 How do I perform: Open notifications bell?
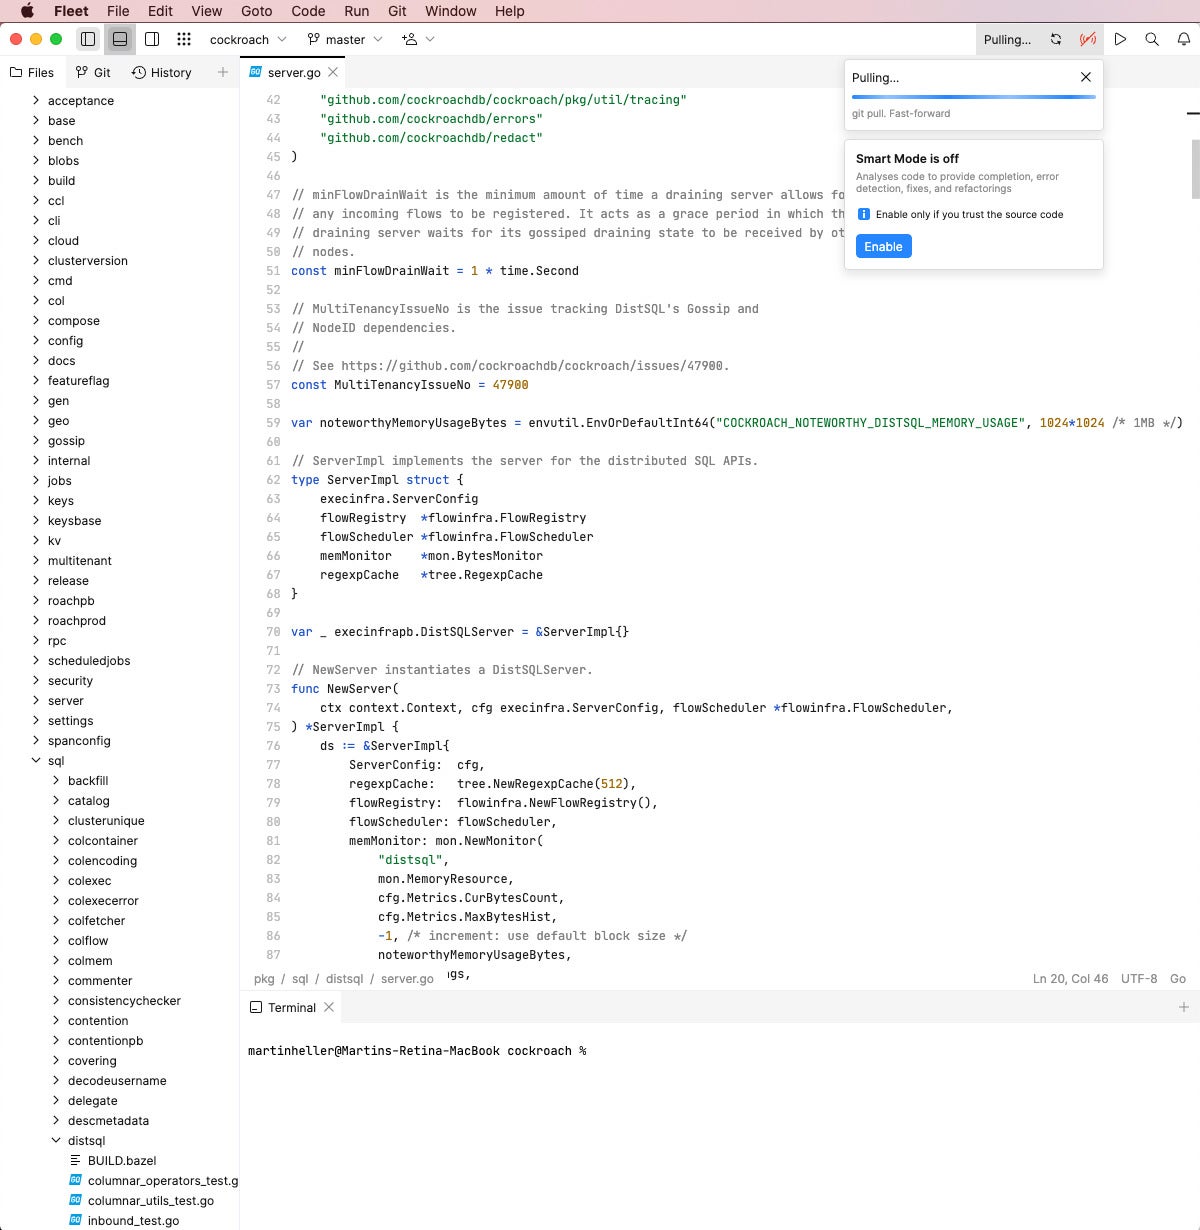click(1184, 39)
